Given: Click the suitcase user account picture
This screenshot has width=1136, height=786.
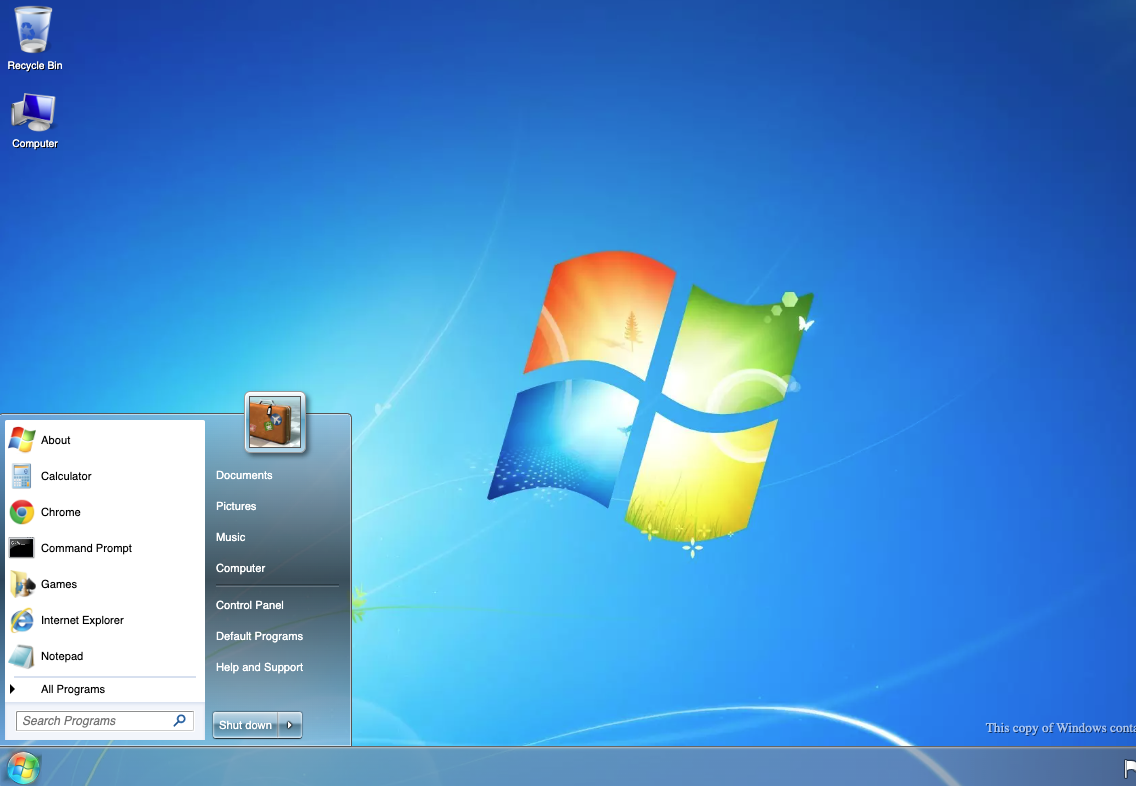Looking at the screenshot, I should click(275, 423).
